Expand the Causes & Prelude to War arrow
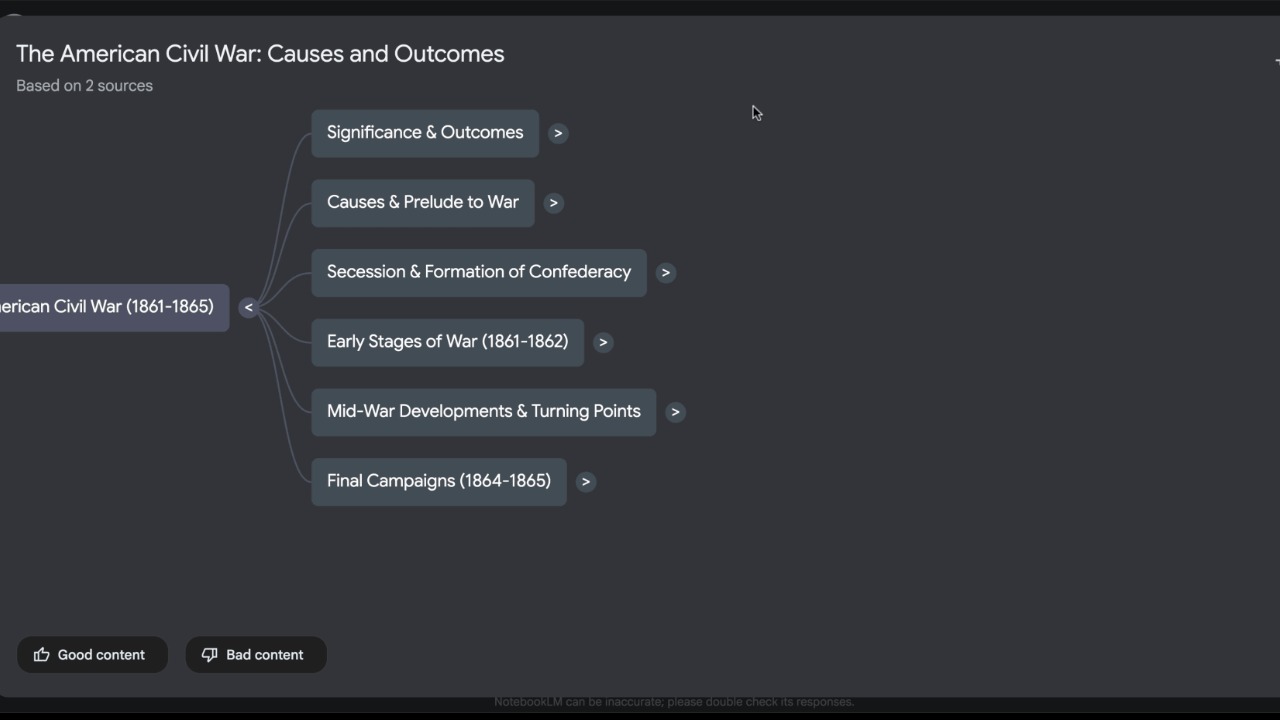The height and width of the screenshot is (720, 1280). 553,203
